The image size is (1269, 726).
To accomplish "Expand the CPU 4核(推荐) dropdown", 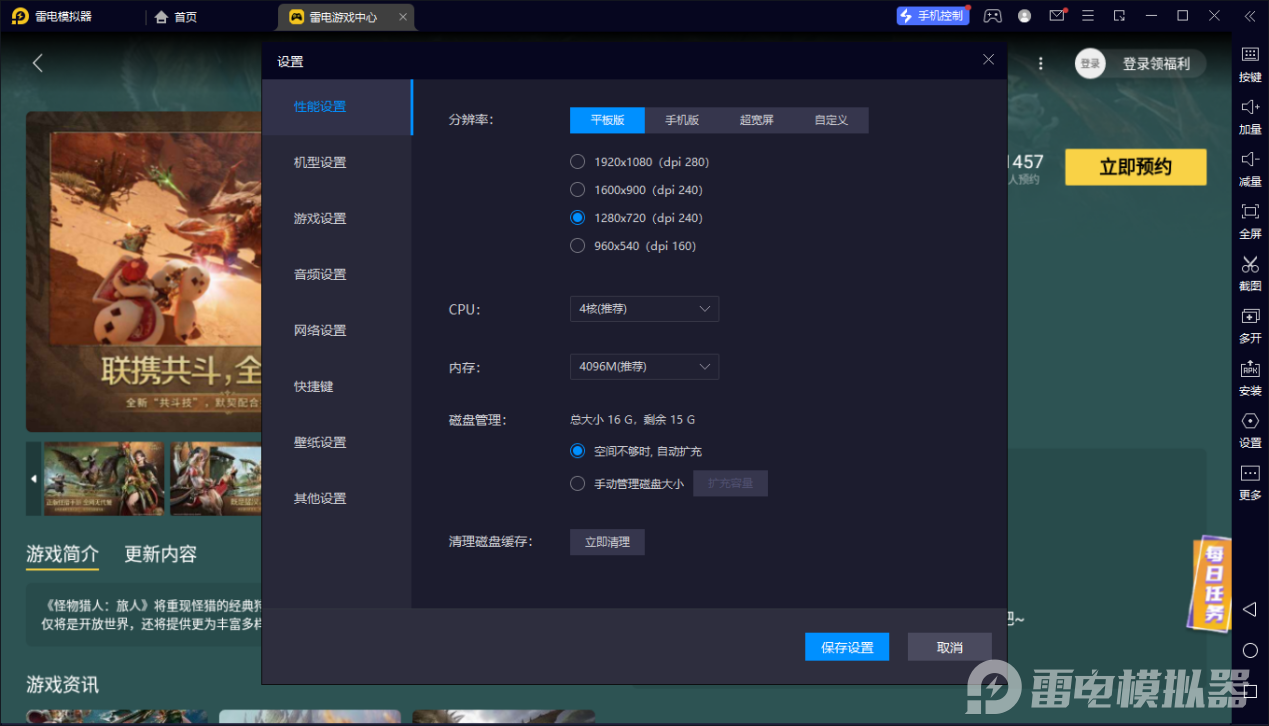I will [644, 309].
